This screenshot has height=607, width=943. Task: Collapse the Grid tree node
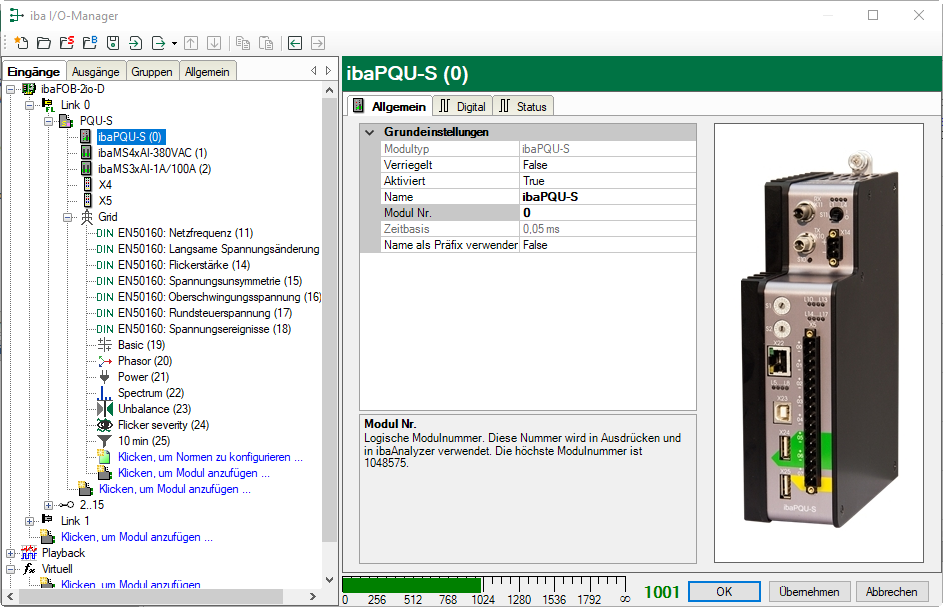click(67, 217)
